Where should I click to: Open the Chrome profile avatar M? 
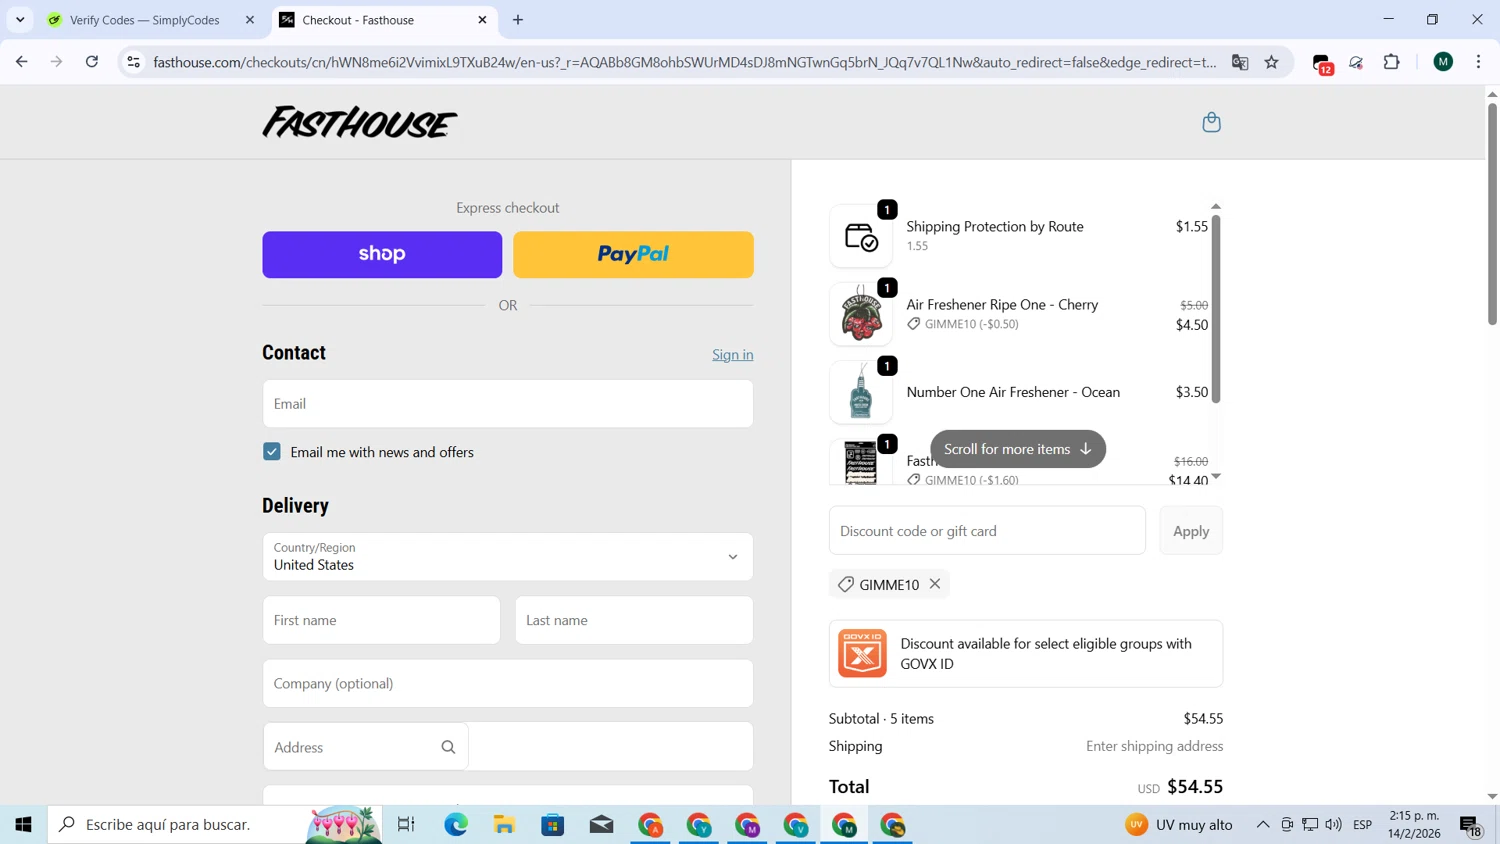(1443, 62)
